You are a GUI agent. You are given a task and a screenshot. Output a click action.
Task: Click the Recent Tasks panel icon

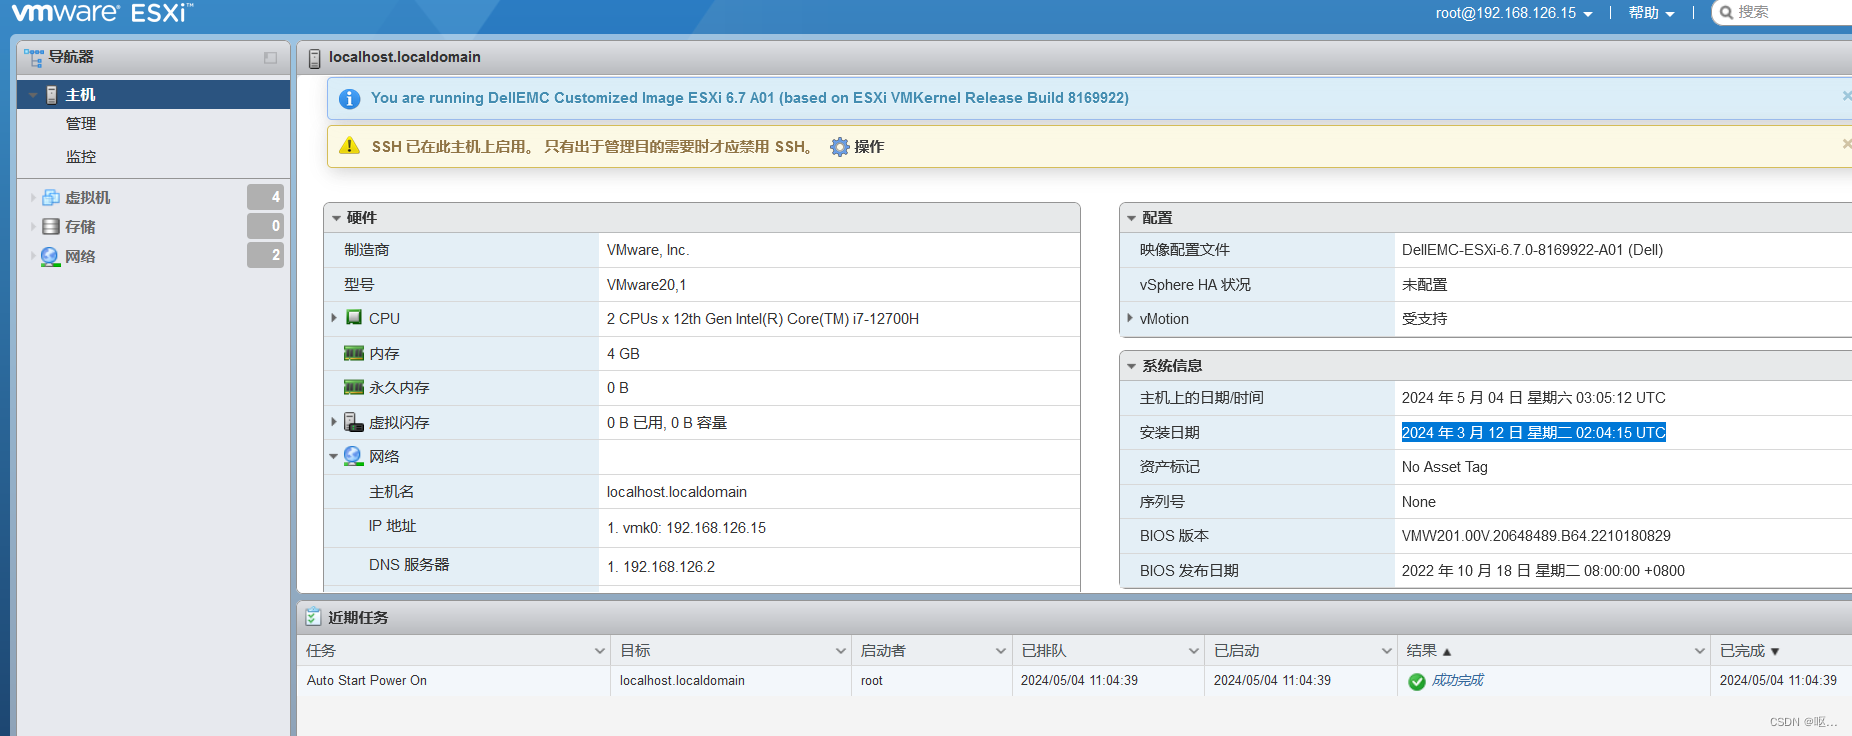314,617
